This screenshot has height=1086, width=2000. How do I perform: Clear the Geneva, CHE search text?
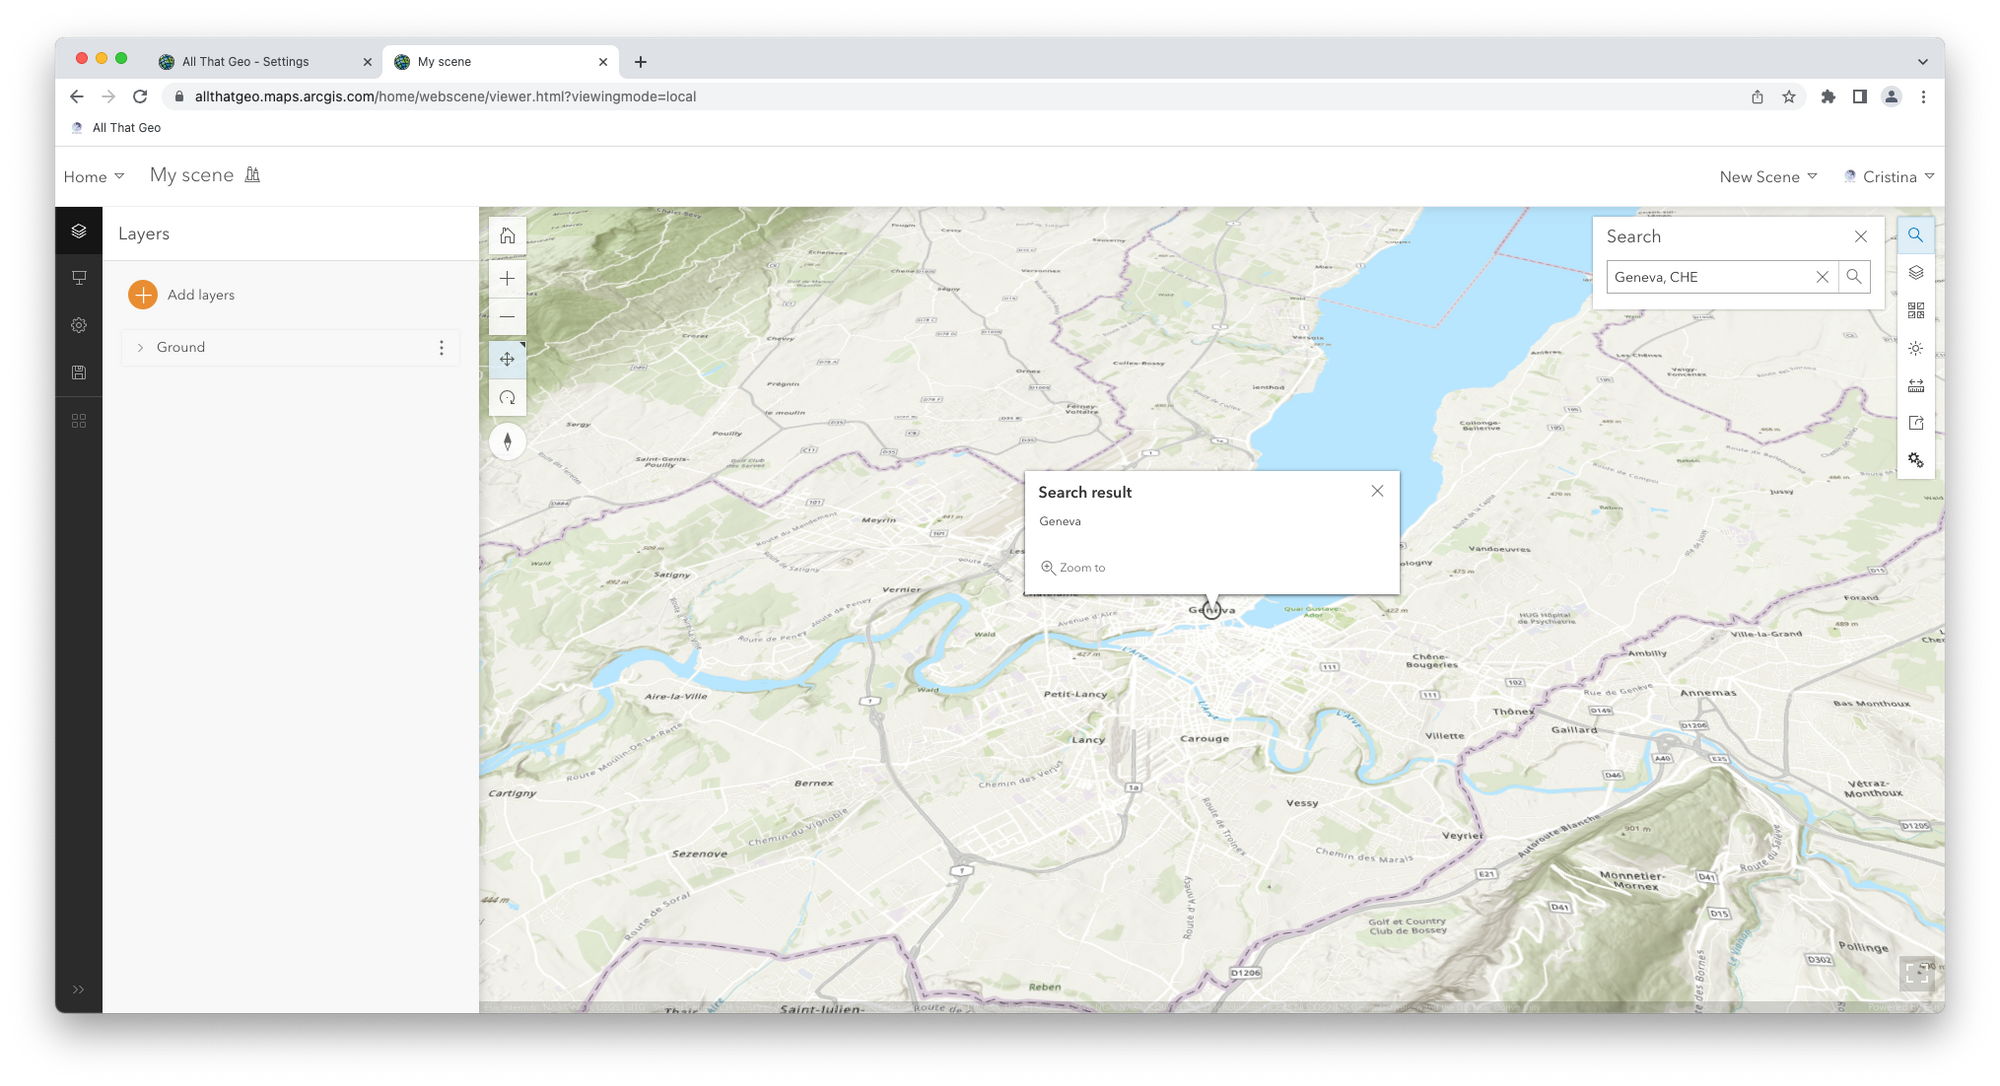1822,277
